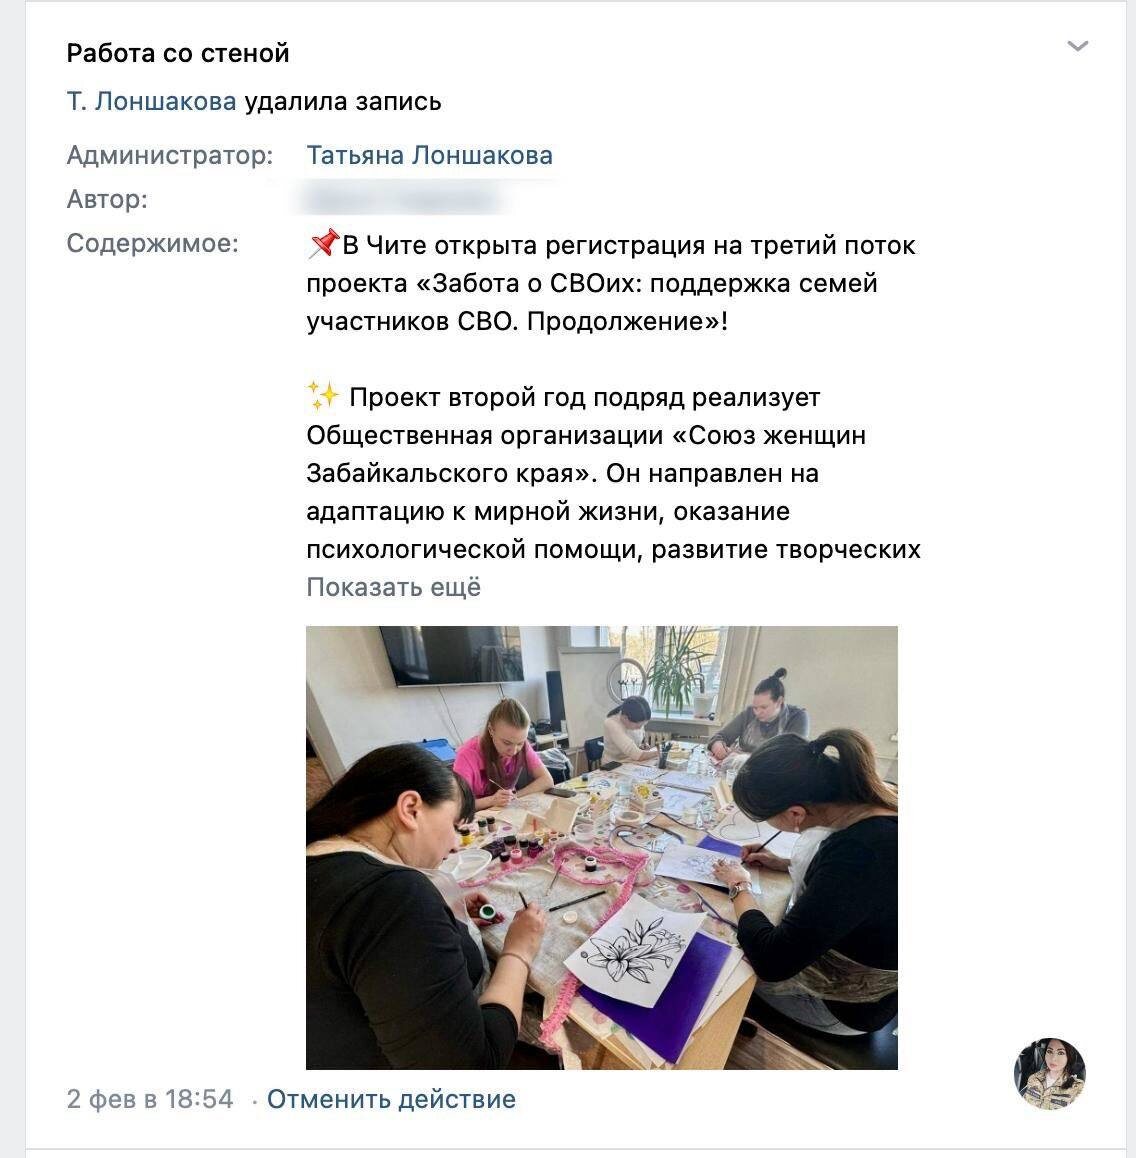Viewport: 1136px width, 1158px height.
Task: Open administrator Татьяна Лоншакова profile
Action: [x=429, y=155]
